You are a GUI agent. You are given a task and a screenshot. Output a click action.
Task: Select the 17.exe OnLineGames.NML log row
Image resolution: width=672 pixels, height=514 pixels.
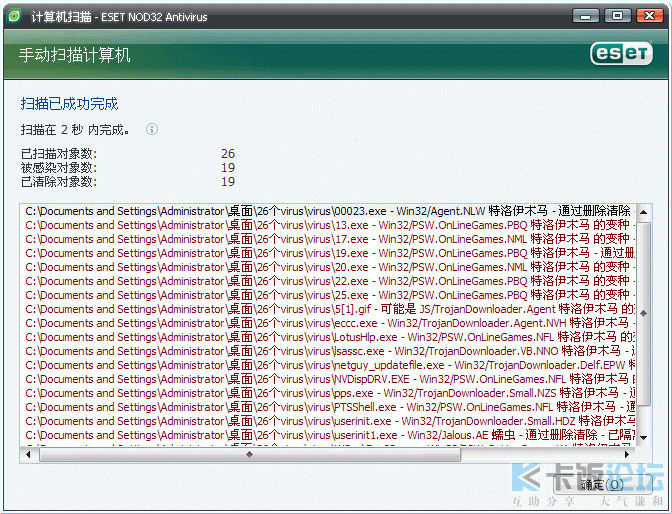coord(329,239)
